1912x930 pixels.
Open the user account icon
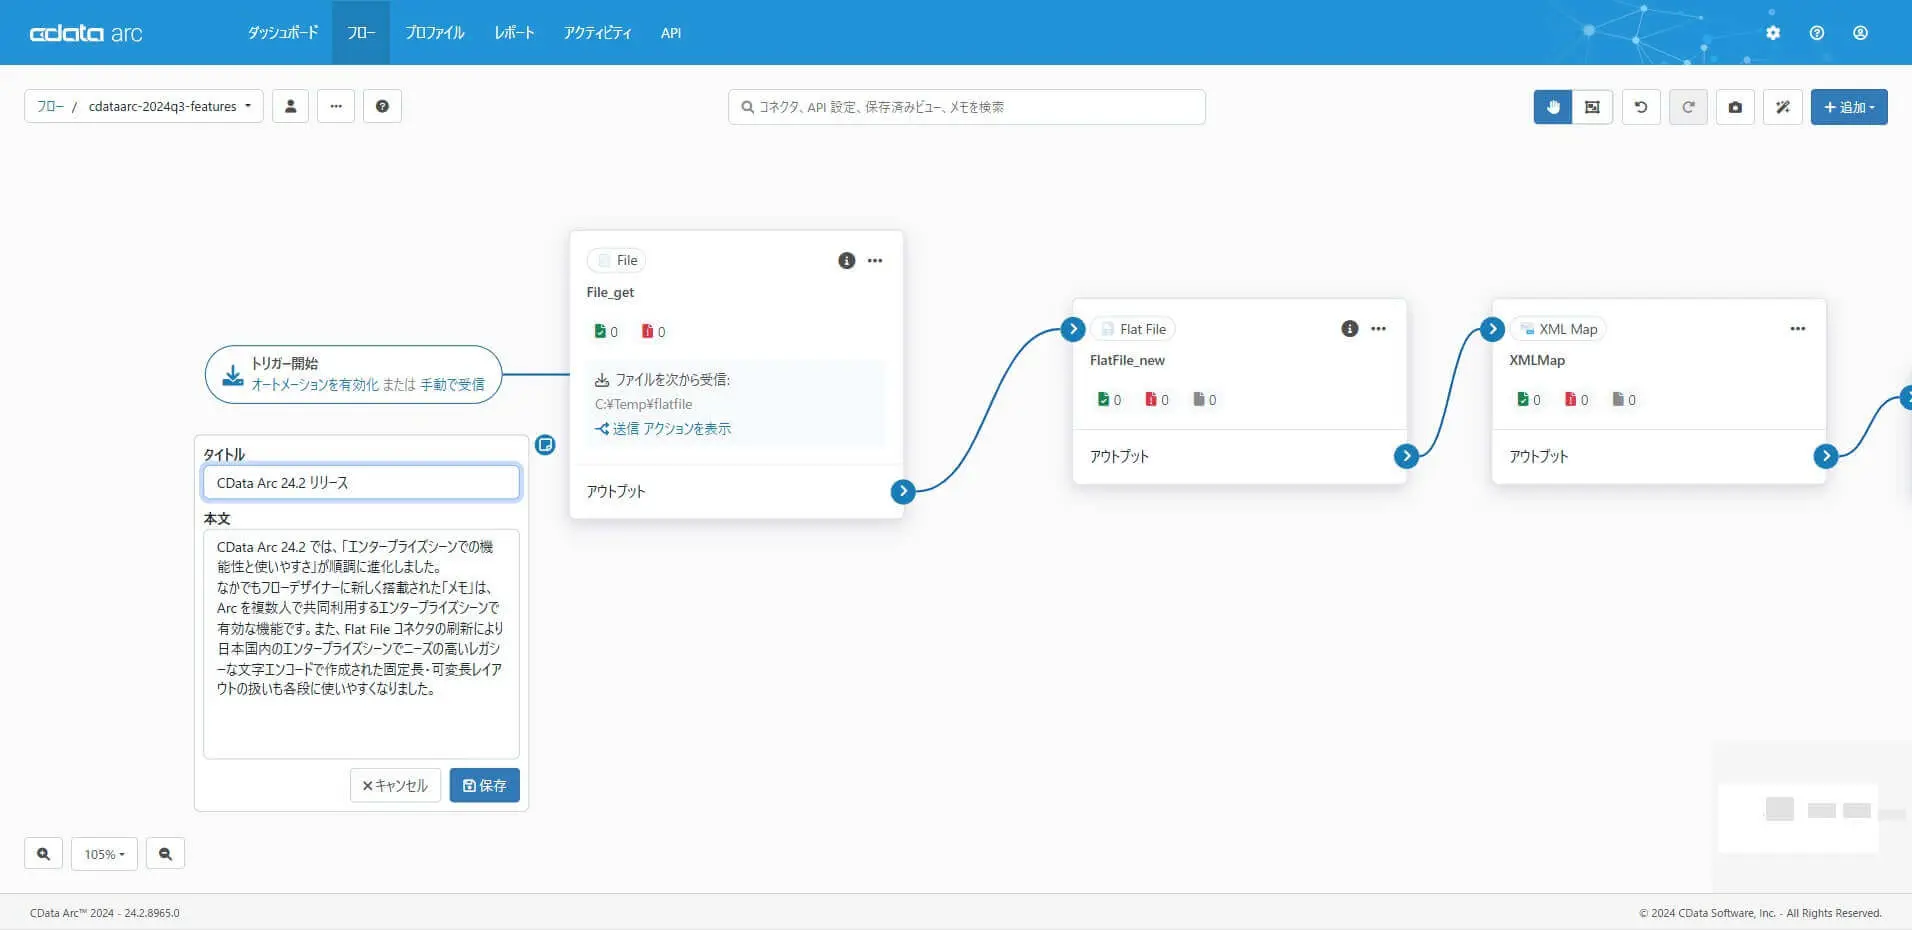tap(1860, 33)
